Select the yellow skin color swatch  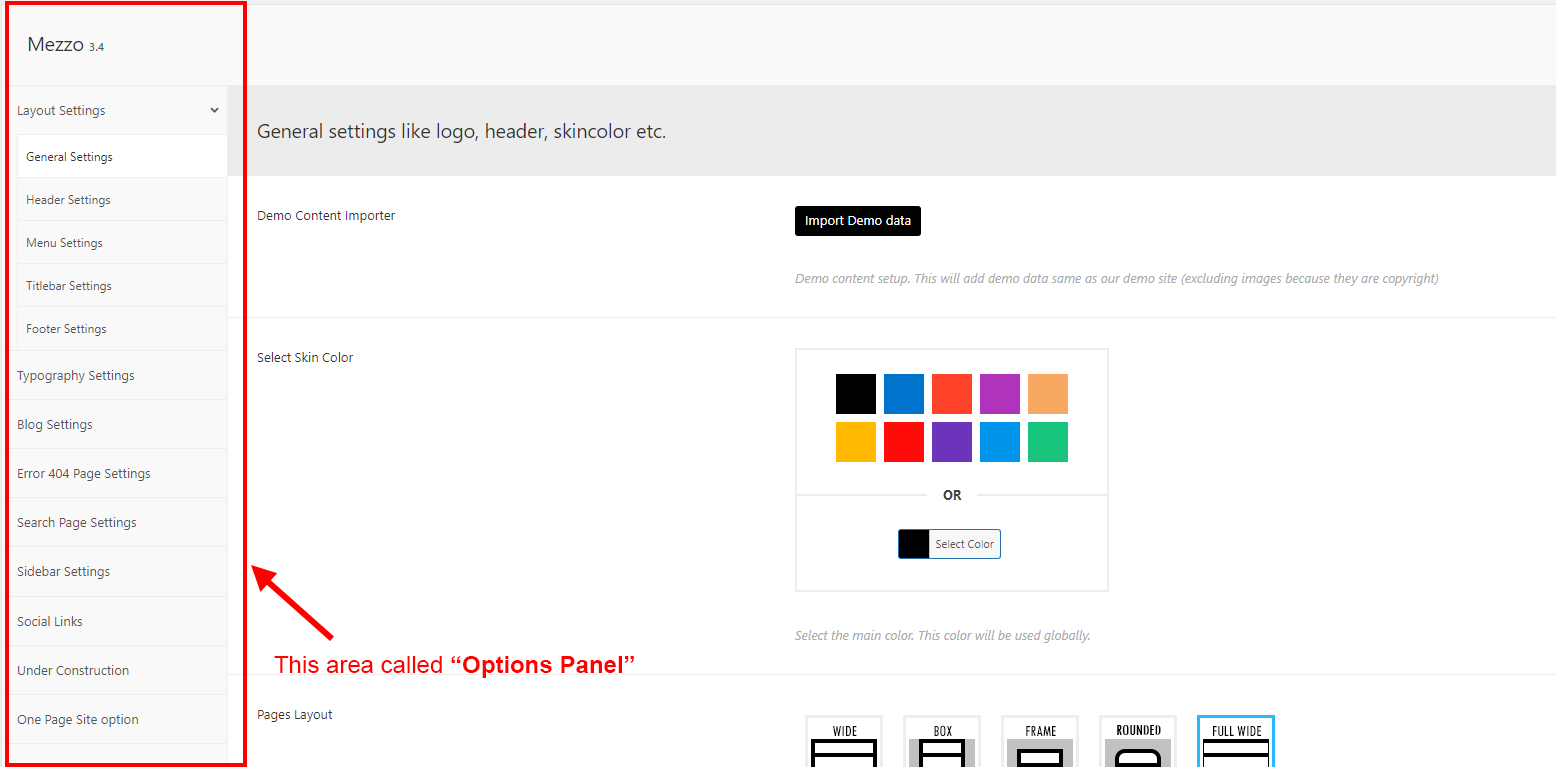click(855, 442)
